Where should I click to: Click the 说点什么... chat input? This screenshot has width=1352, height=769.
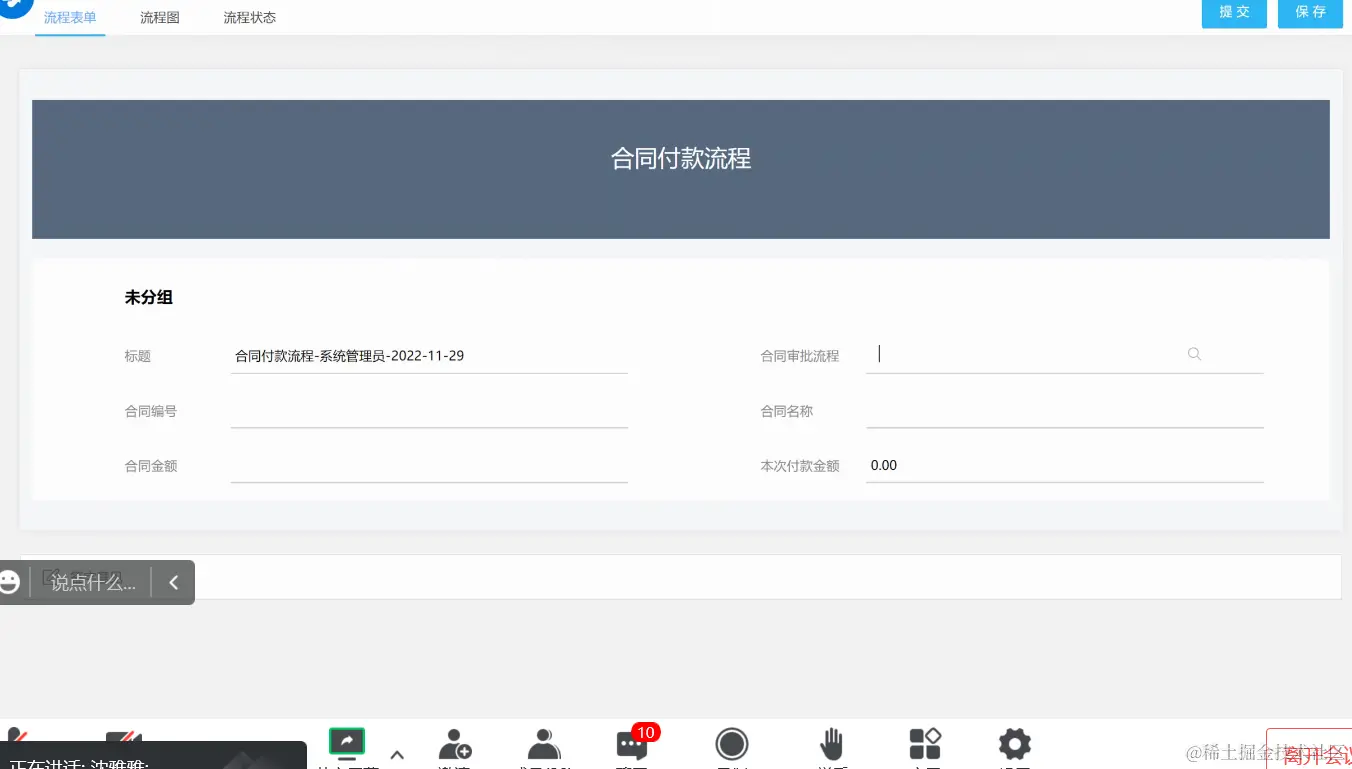(x=93, y=582)
